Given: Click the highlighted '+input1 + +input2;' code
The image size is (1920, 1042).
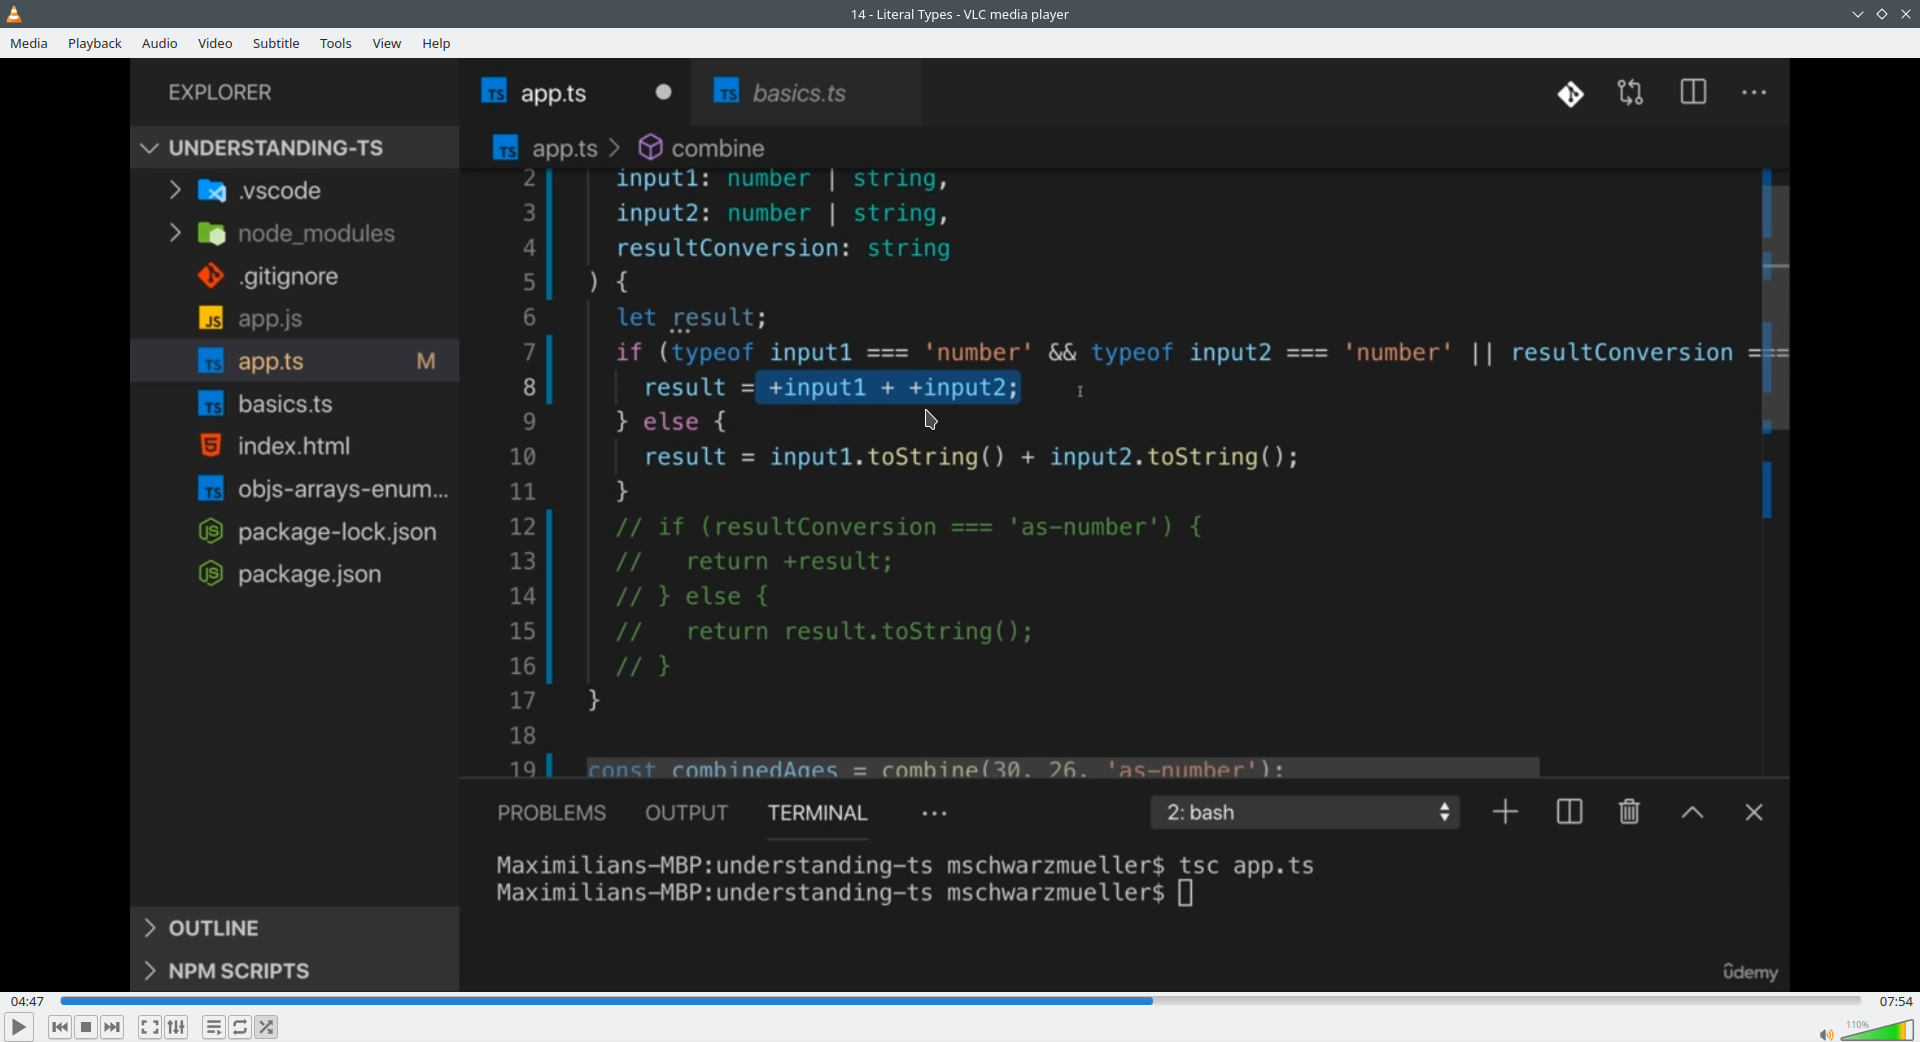Looking at the screenshot, I should click(888, 387).
